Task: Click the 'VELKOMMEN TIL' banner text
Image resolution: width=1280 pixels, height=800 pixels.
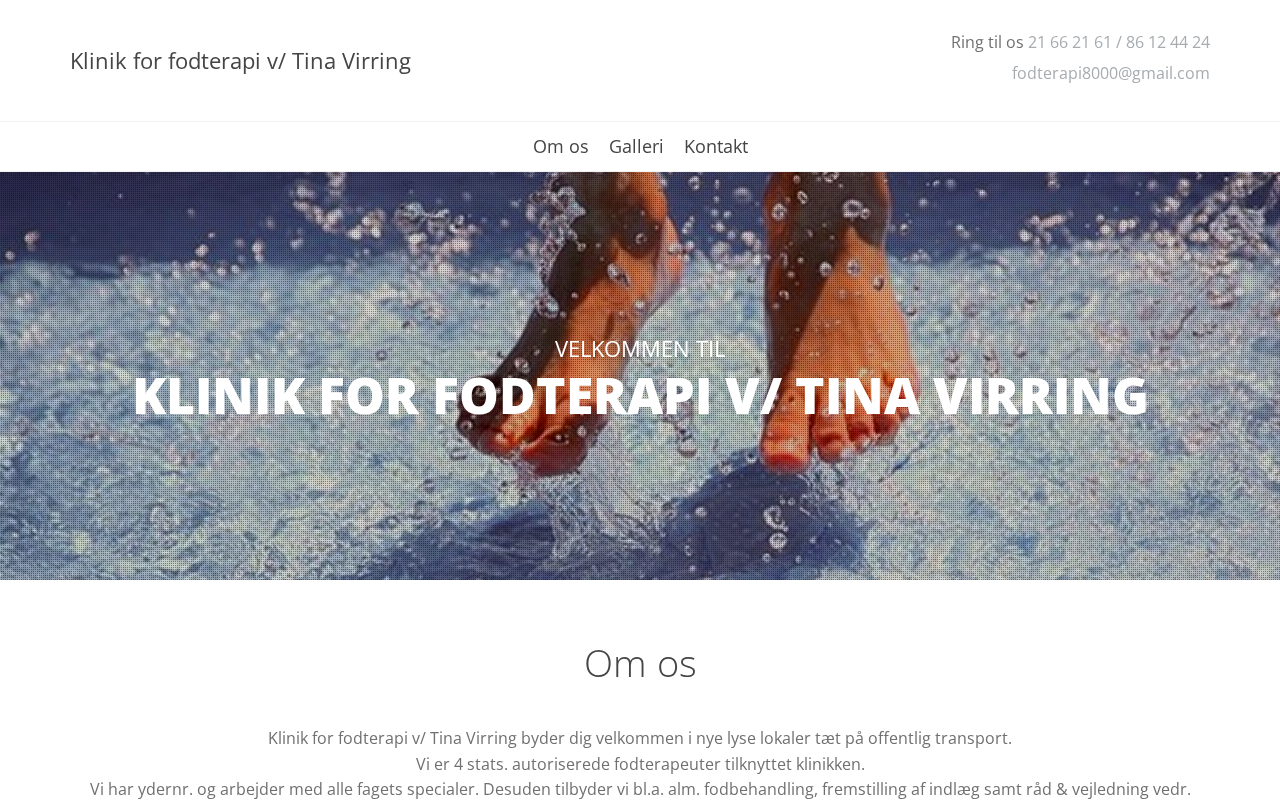Action: tap(640, 348)
